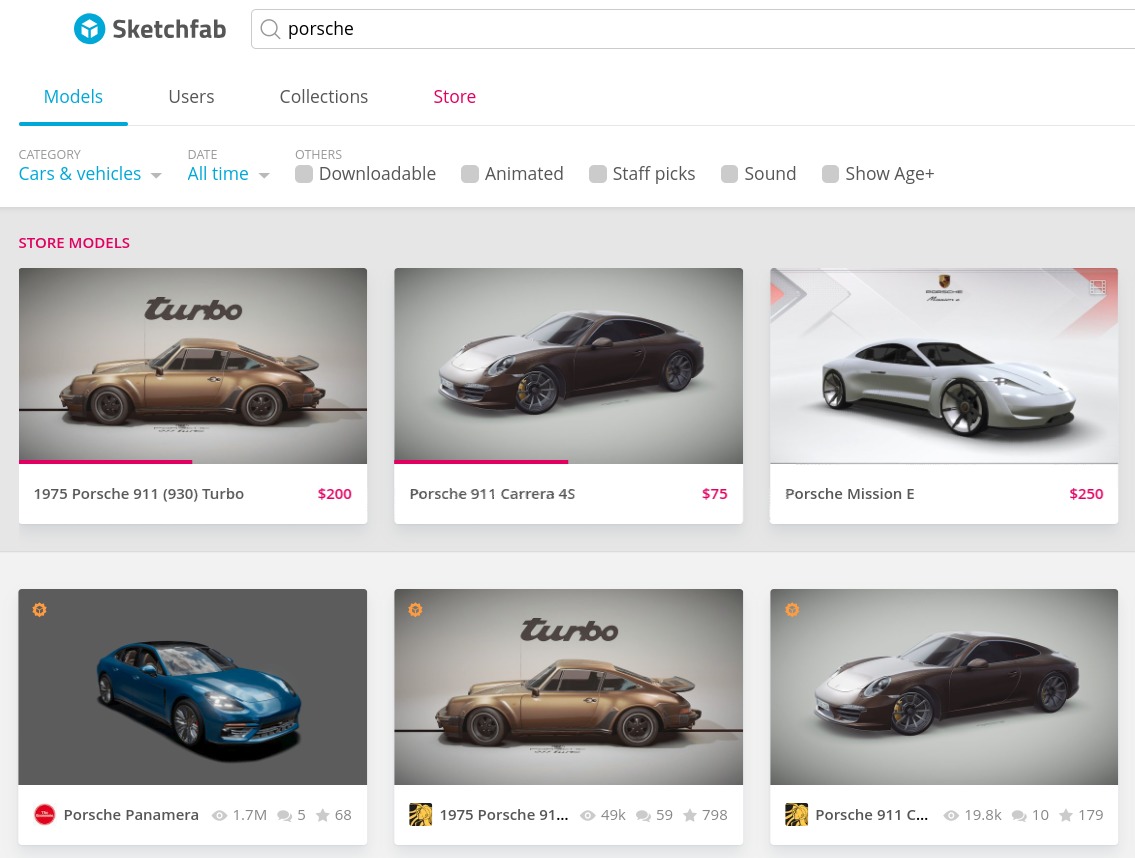Open the Cars & vehicles category dropdown
Image resolution: width=1135 pixels, height=858 pixels.
(90, 174)
